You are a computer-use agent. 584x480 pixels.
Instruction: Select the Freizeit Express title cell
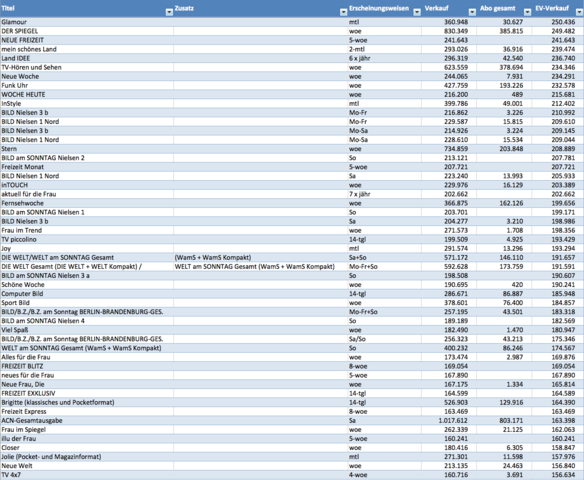(x=87, y=411)
